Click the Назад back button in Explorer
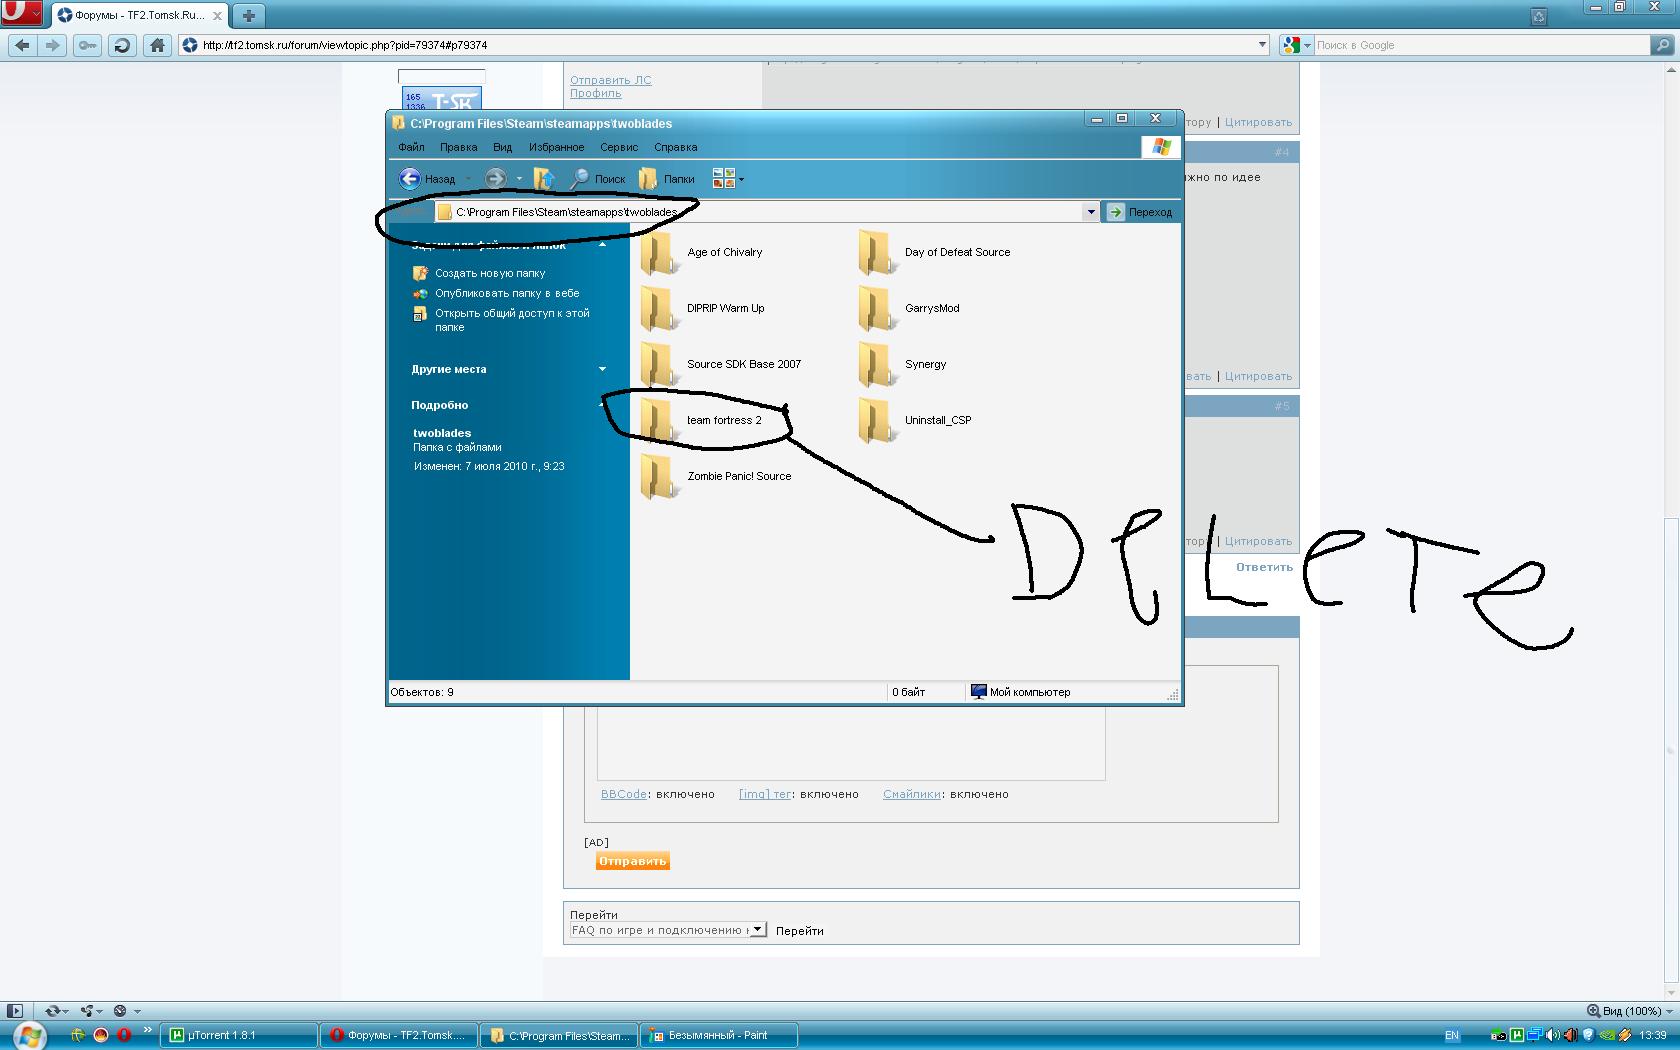 (428, 179)
